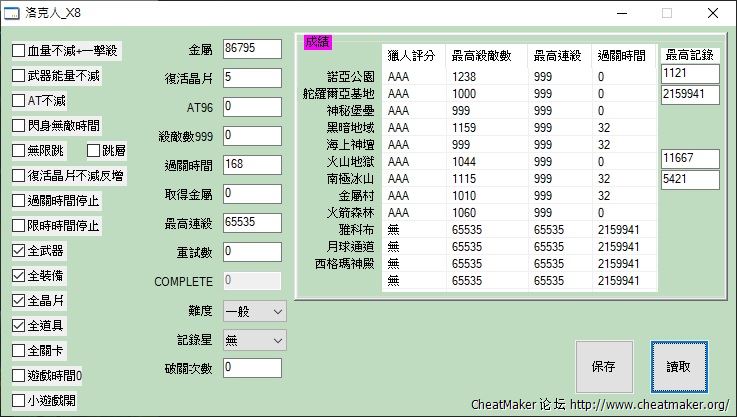
Task: Expand the 記錄星 combo box
Action: [254, 340]
